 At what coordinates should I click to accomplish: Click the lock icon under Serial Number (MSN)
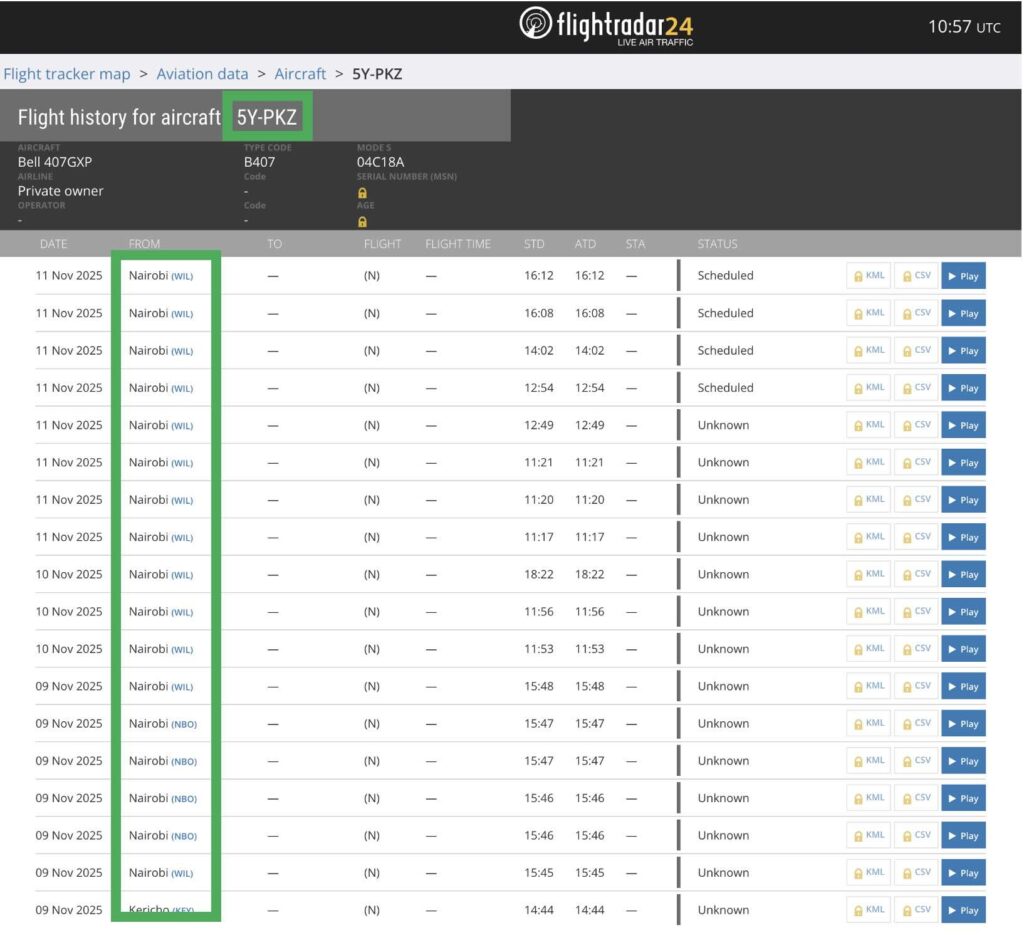(362, 193)
